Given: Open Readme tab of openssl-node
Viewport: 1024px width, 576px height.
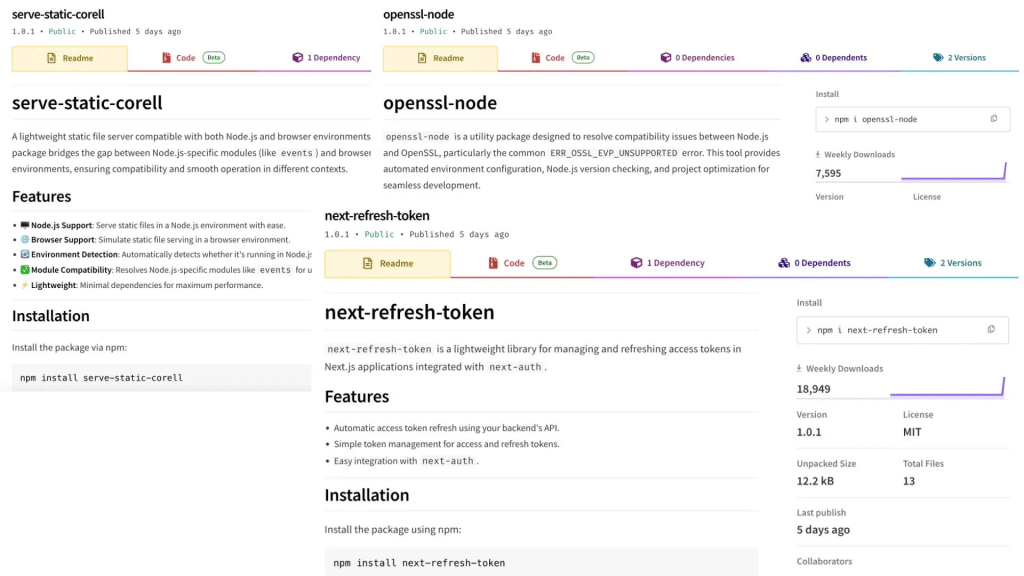Looking at the screenshot, I should pyautogui.click(x=440, y=58).
